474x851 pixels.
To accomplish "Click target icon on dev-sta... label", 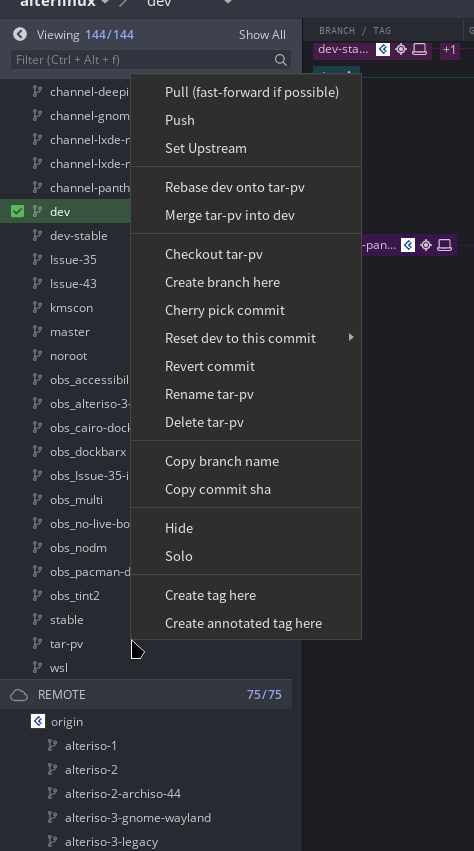I will click(401, 49).
